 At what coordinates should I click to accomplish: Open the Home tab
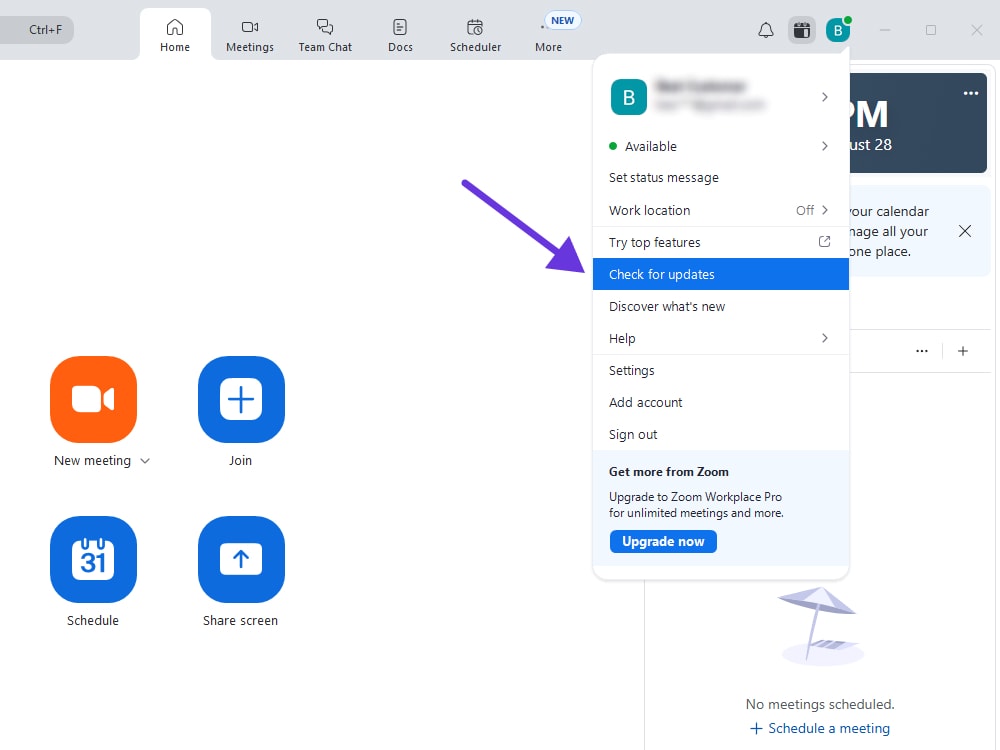(175, 34)
